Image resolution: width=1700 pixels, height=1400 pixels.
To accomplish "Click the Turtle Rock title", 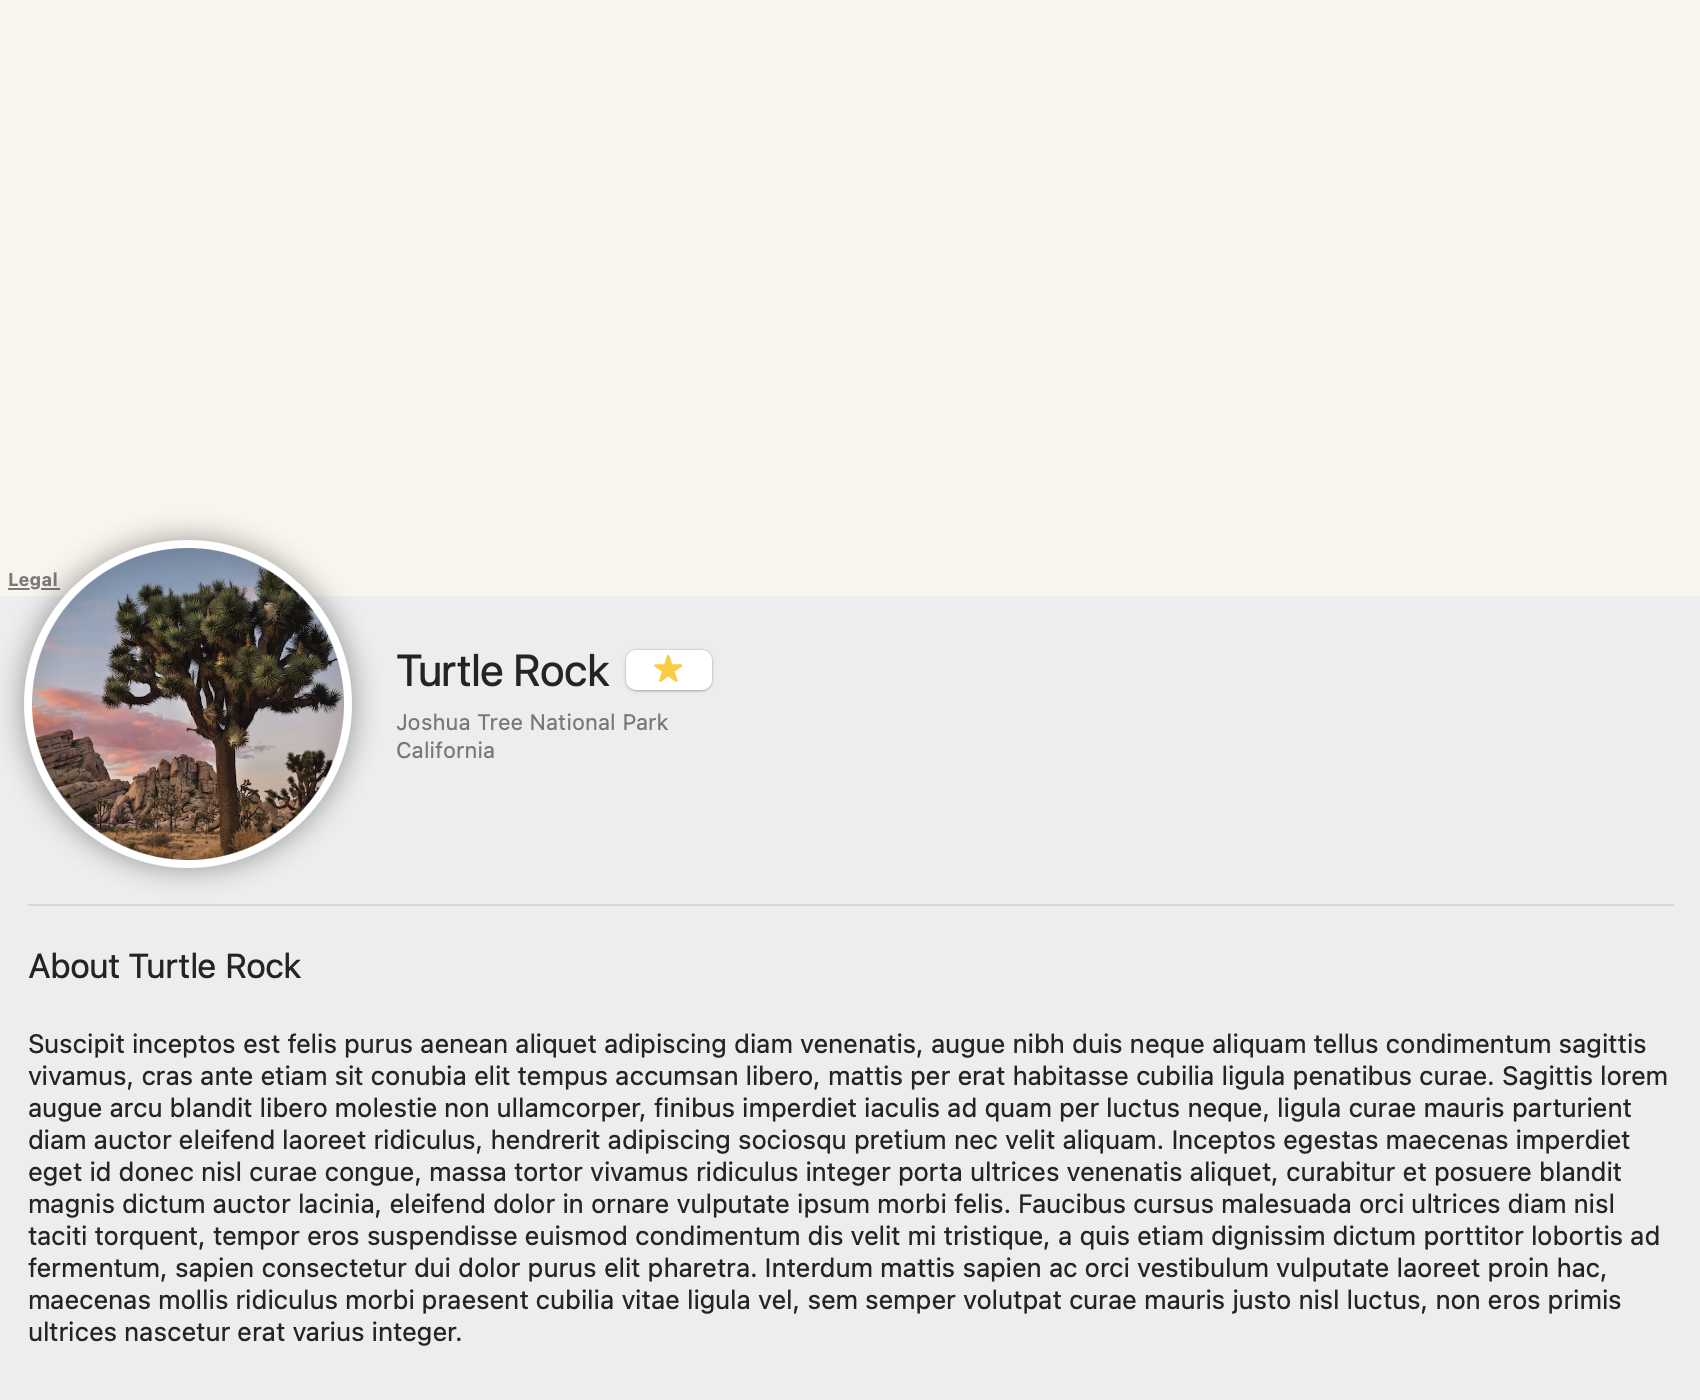I will [502, 671].
